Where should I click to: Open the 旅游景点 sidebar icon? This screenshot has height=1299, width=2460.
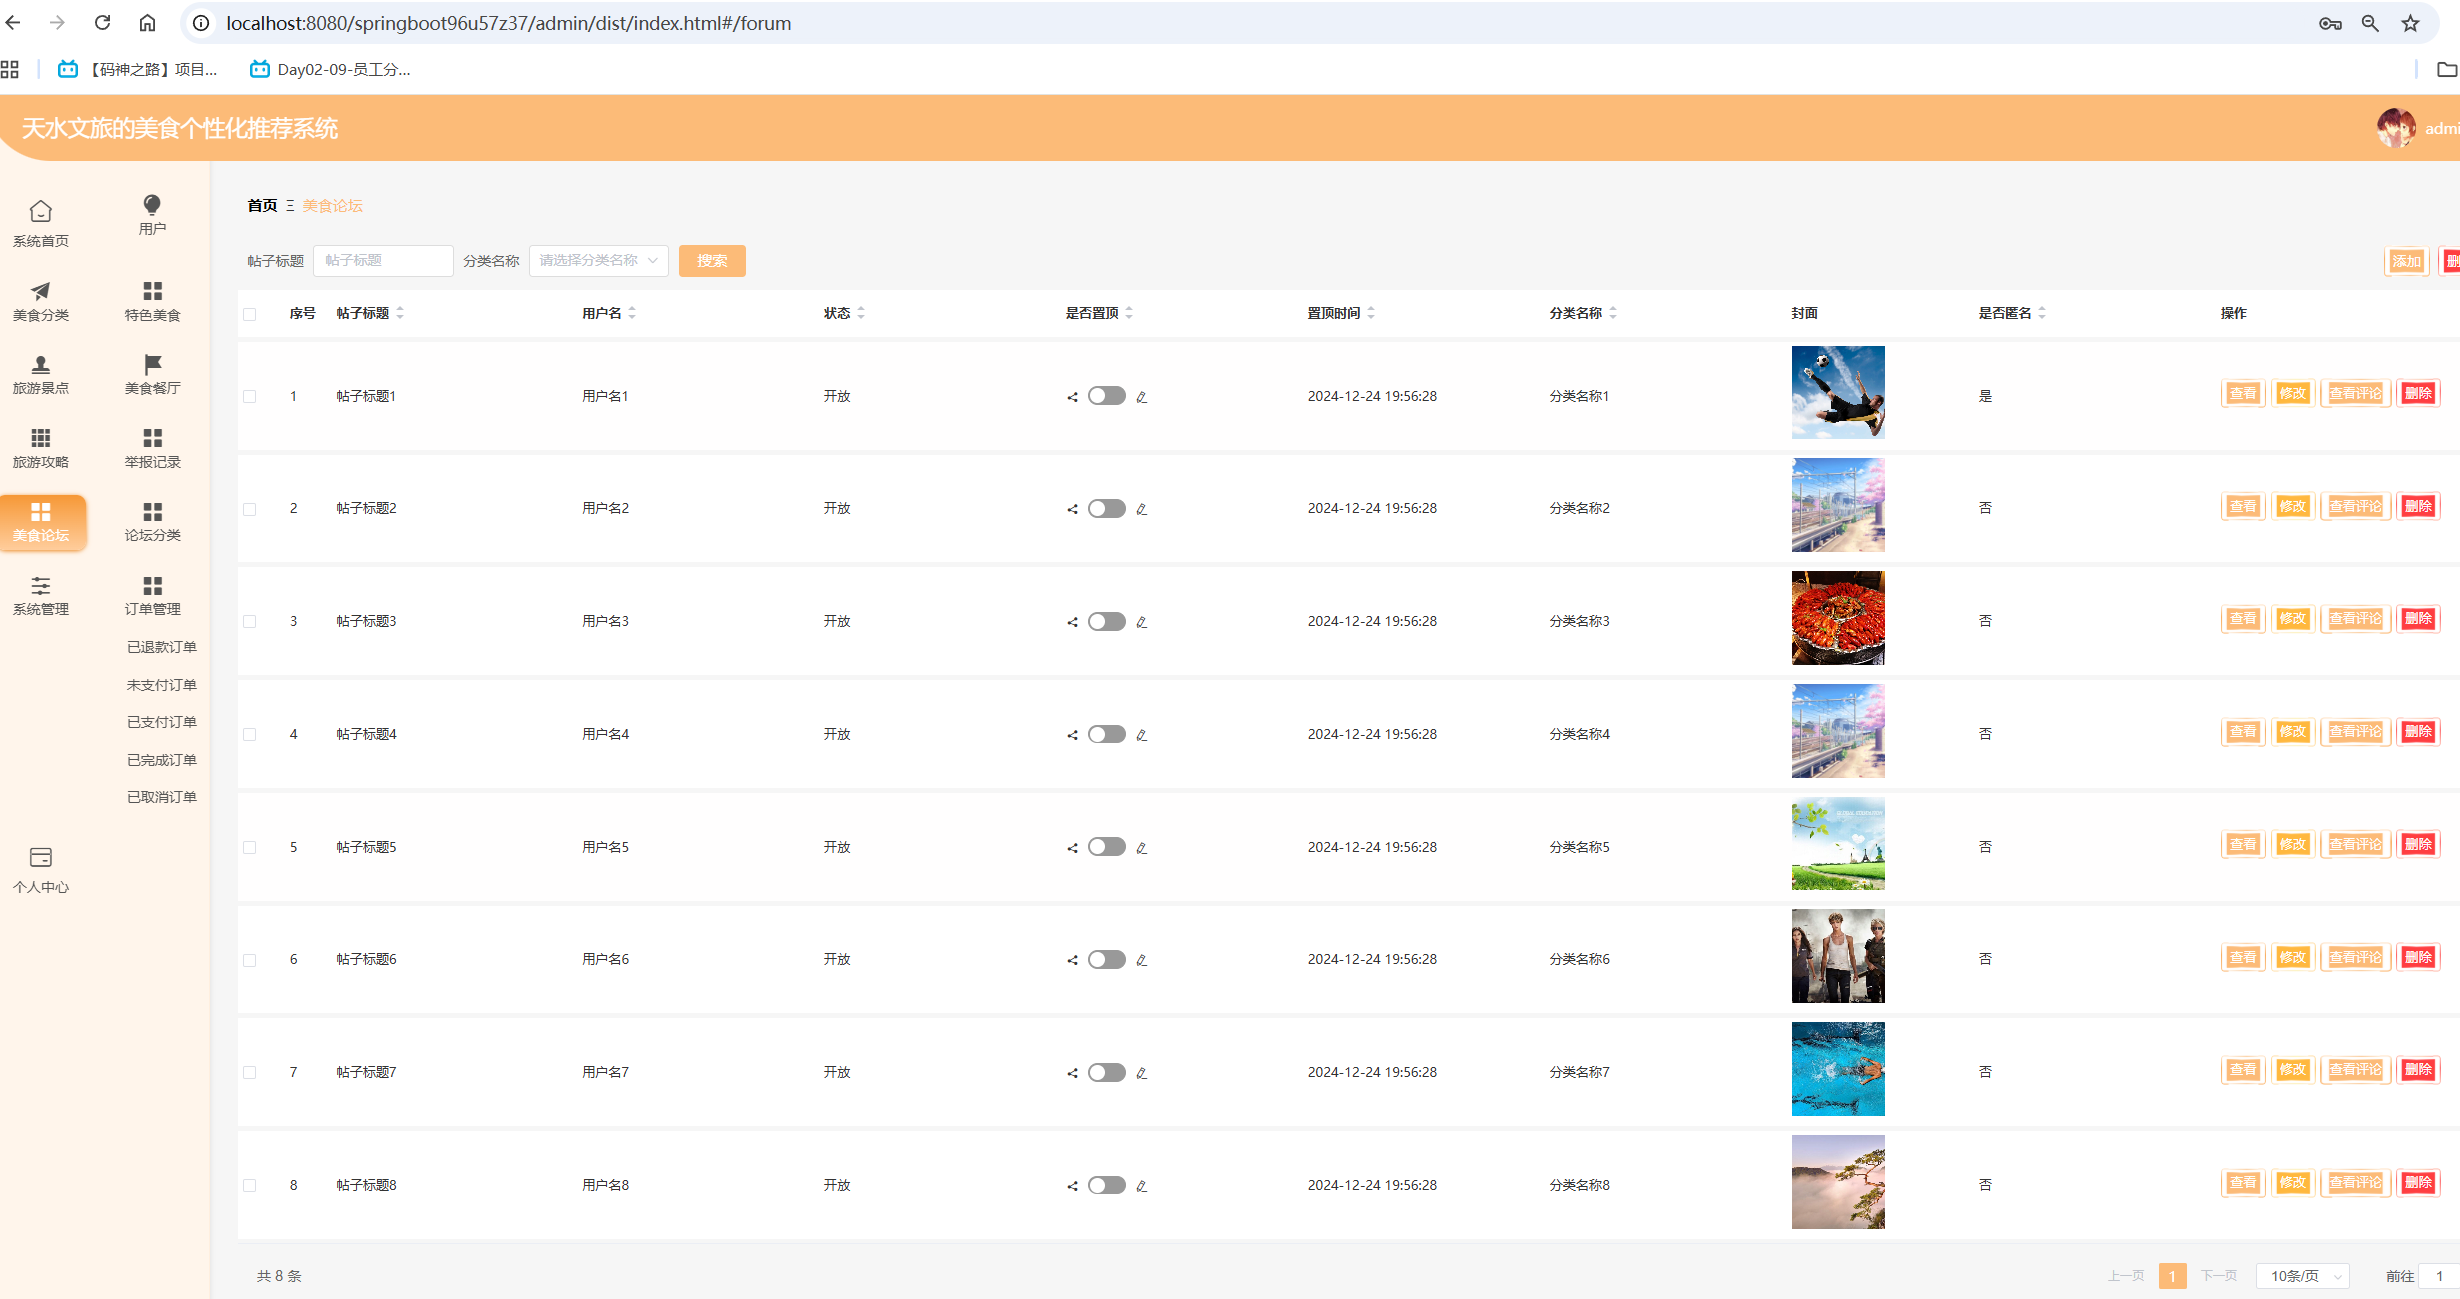click(x=41, y=365)
